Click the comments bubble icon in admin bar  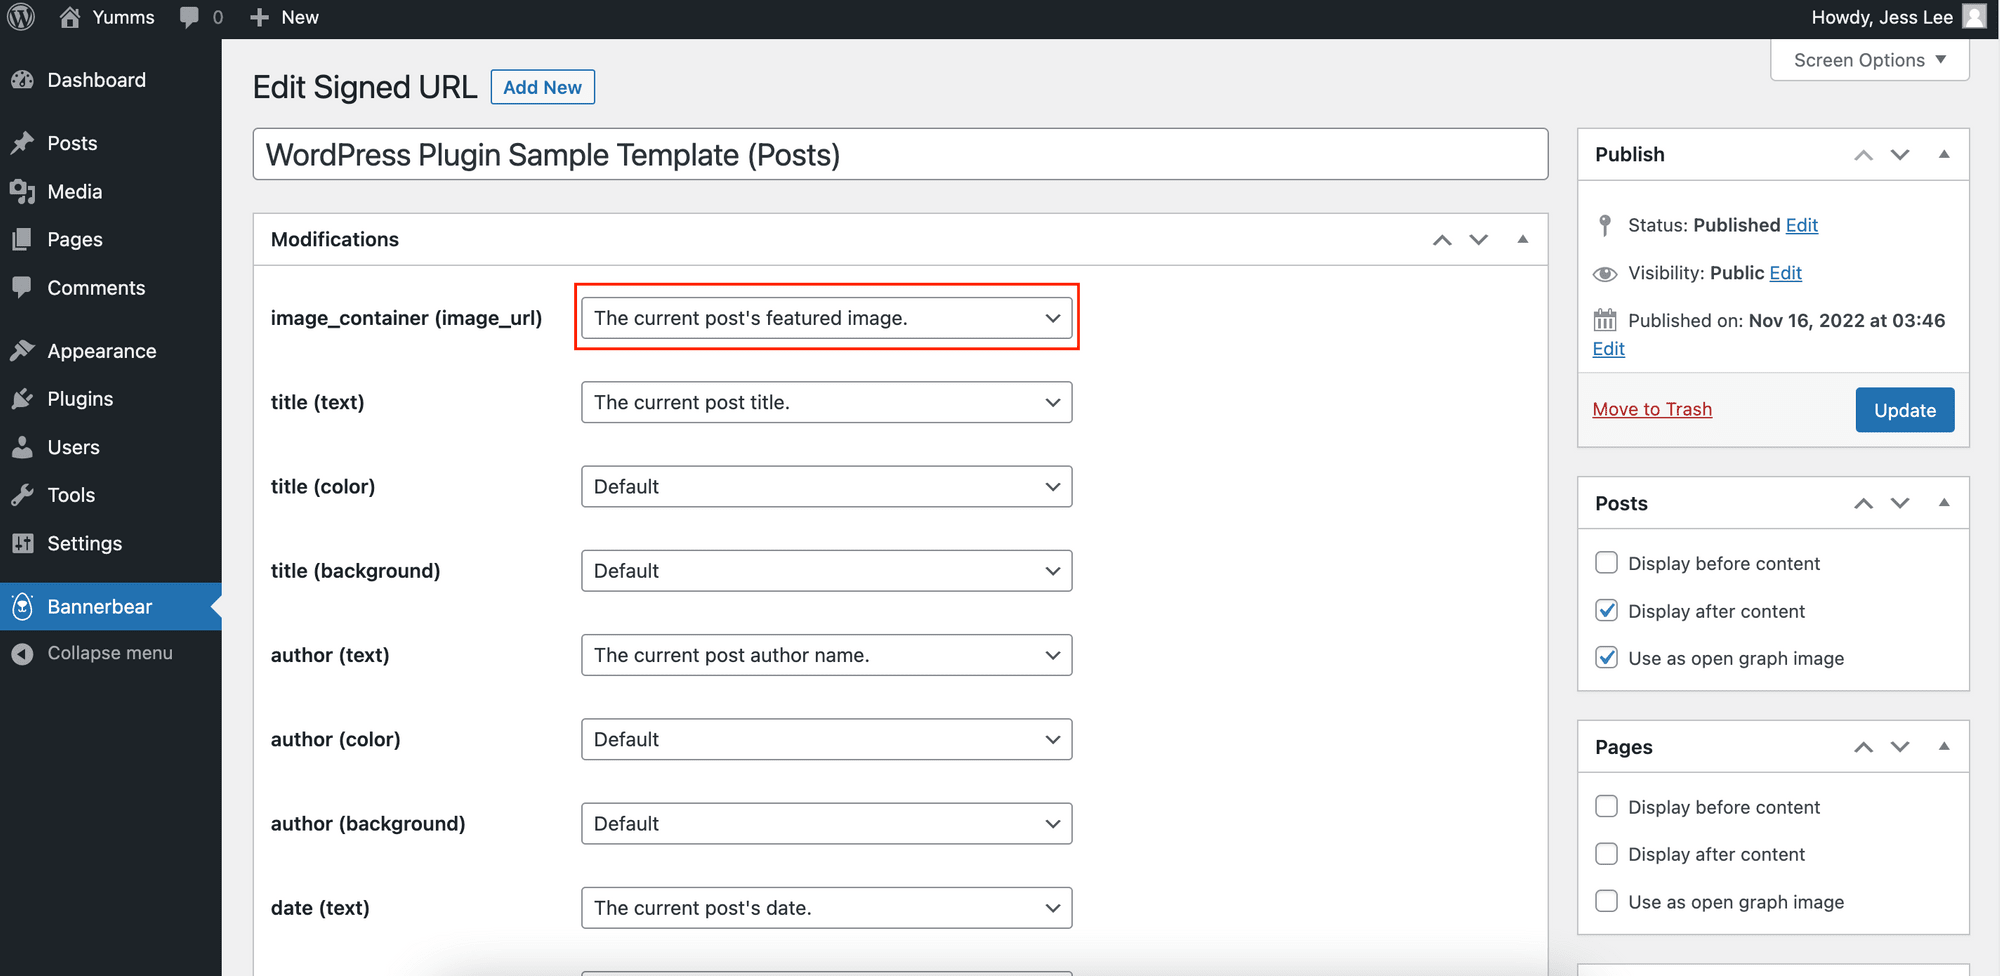(x=189, y=17)
